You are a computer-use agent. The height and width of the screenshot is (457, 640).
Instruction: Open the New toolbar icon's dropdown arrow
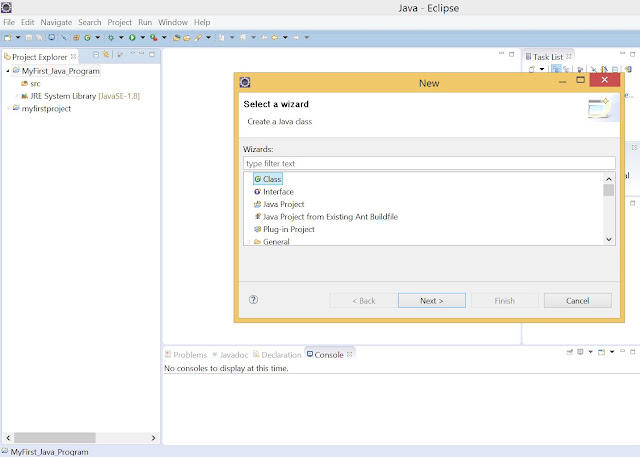point(18,38)
